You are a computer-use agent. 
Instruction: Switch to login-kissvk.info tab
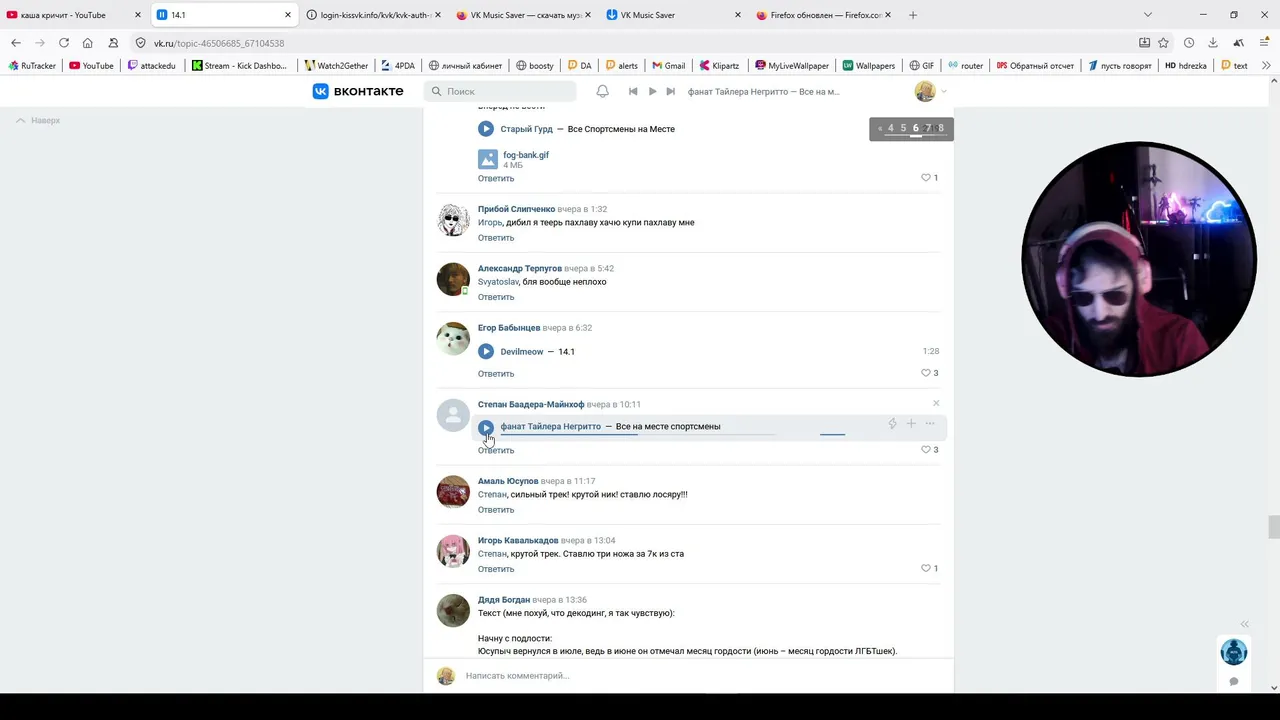coord(375,15)
